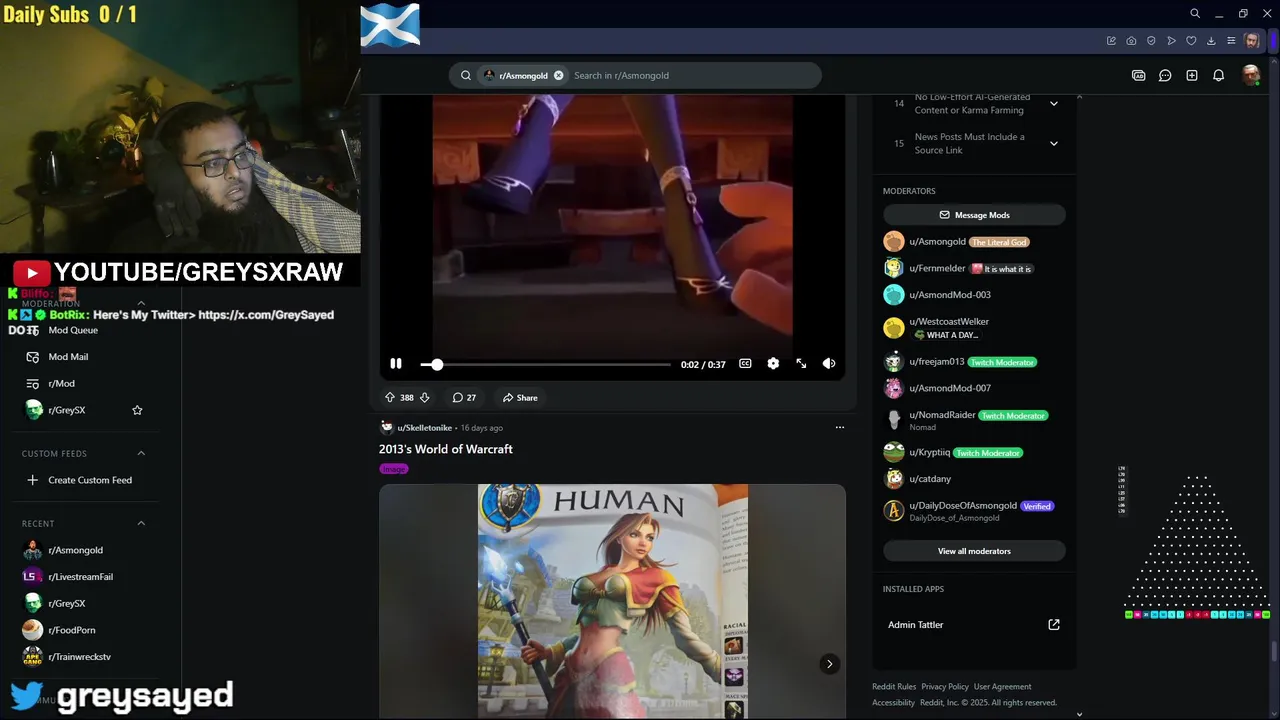This screenshot has height=720, width=1280.
Task: Pause the playing video
Action: (x=396, y=364)
